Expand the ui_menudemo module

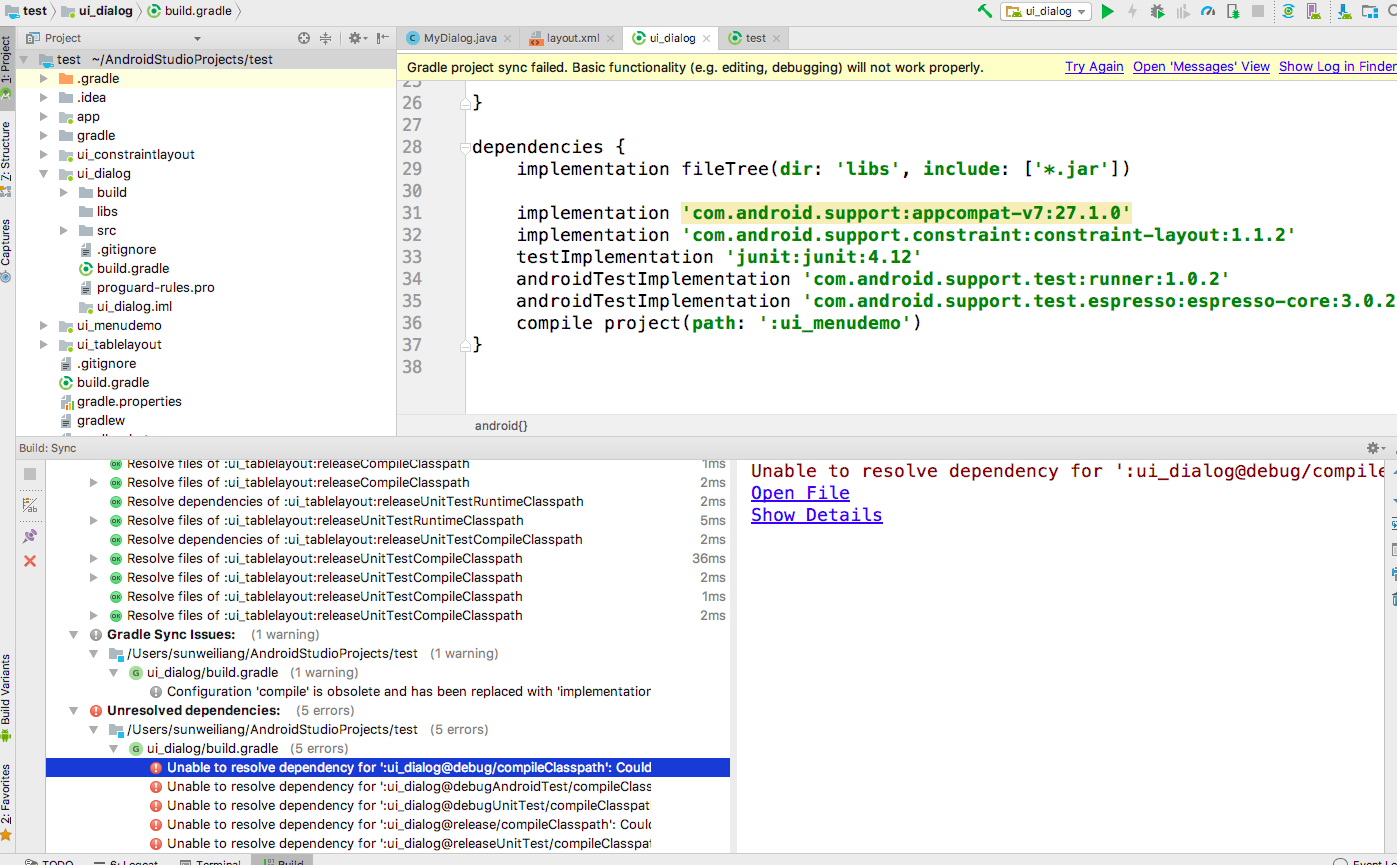point(43,325)
